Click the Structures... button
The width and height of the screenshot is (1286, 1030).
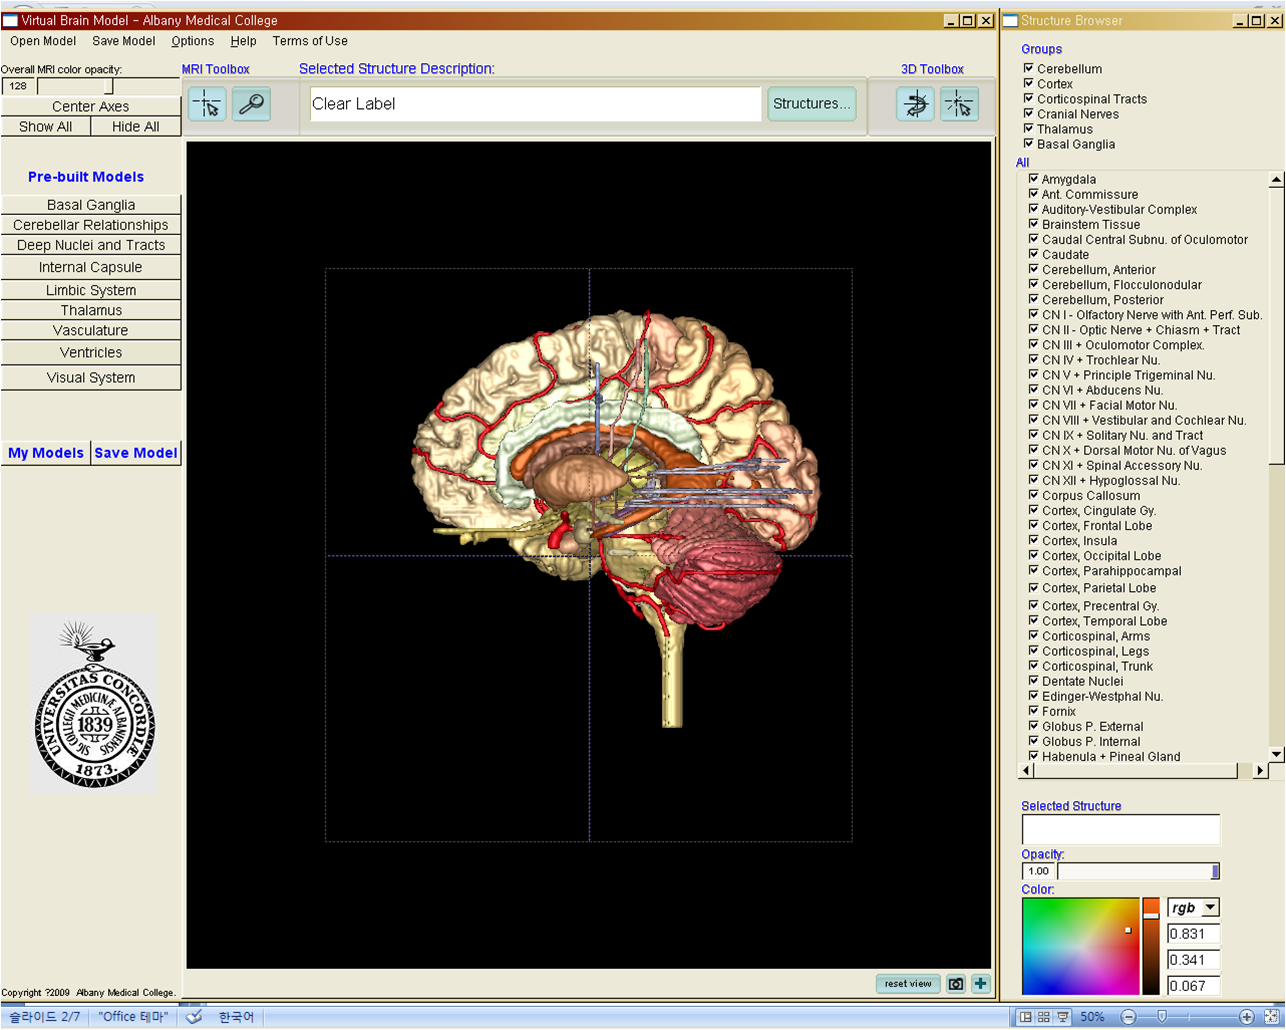[811, 103]
